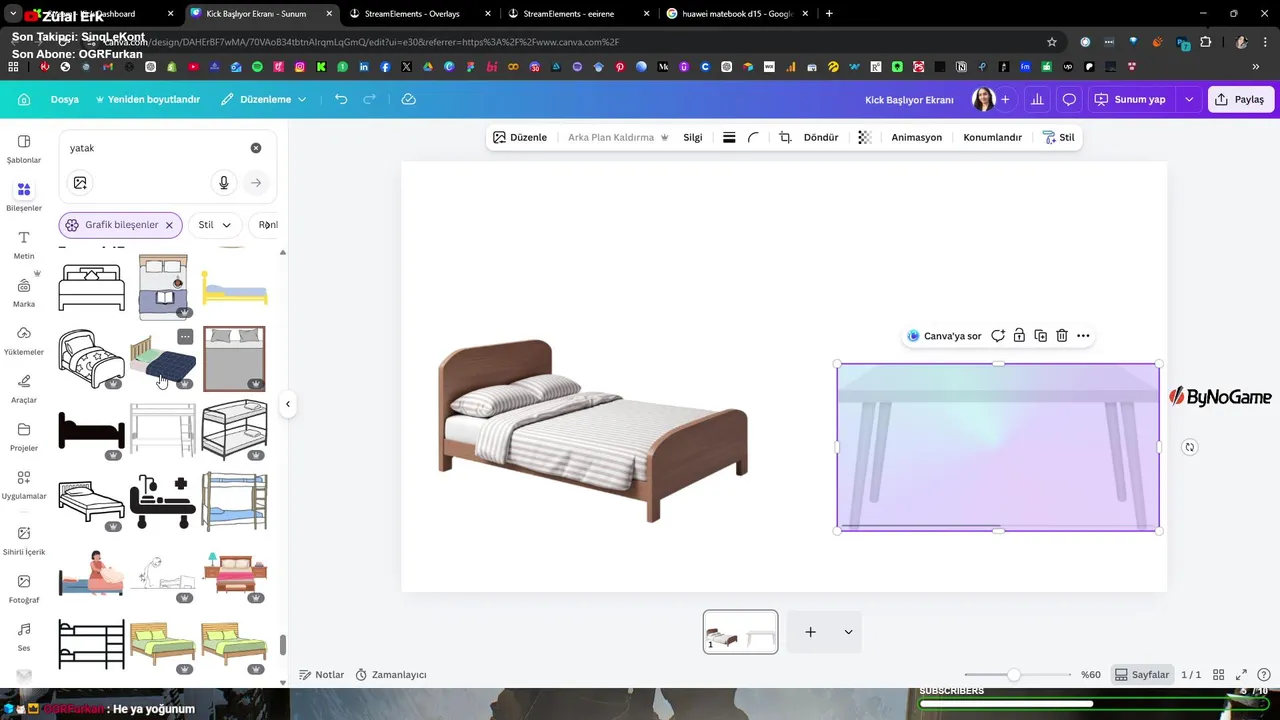Open the Yüklemeler uploads panel
This screenshot has height=720, width=1280.
tap(24, 341)
